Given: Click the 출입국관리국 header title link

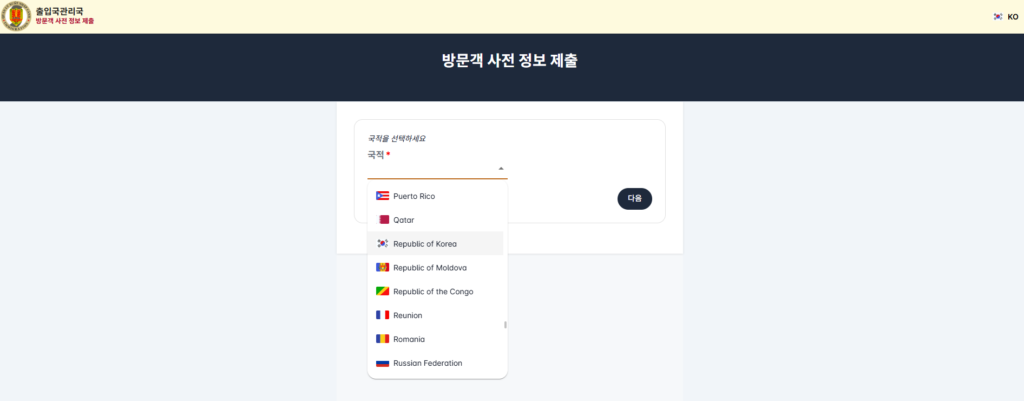Looking at the screenshot, I should (x=59, y=11).
